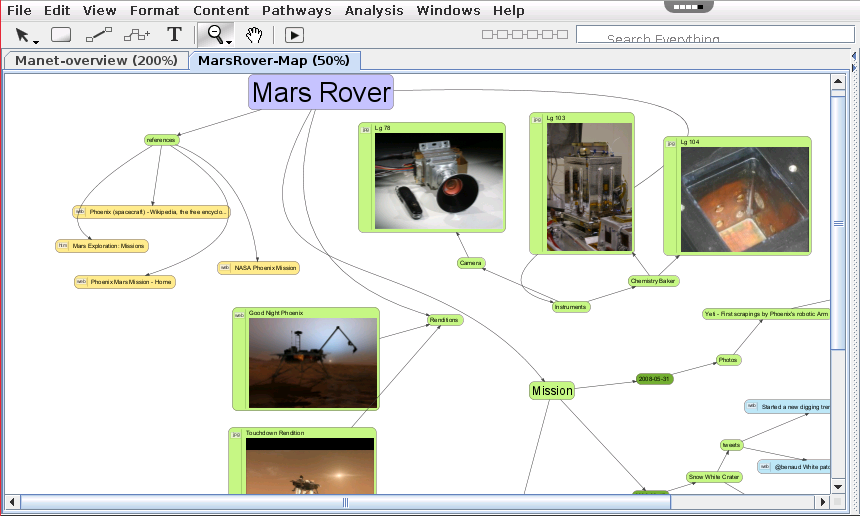This screenshot has height=516, width=860.
Task: Click jpg icon on Lg 103 node
Action: [538, 119]
